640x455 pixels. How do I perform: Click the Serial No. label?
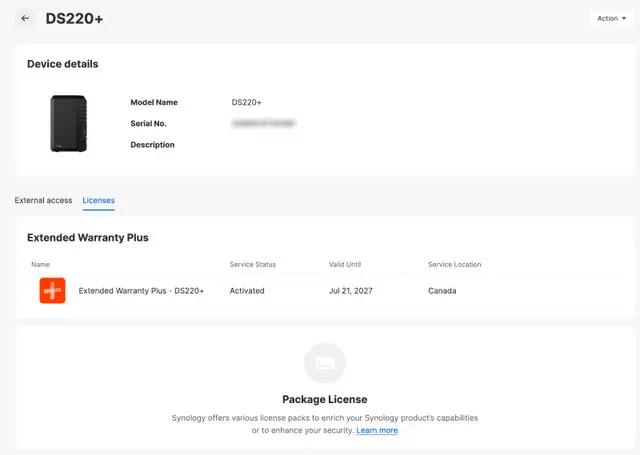[148, 124]
